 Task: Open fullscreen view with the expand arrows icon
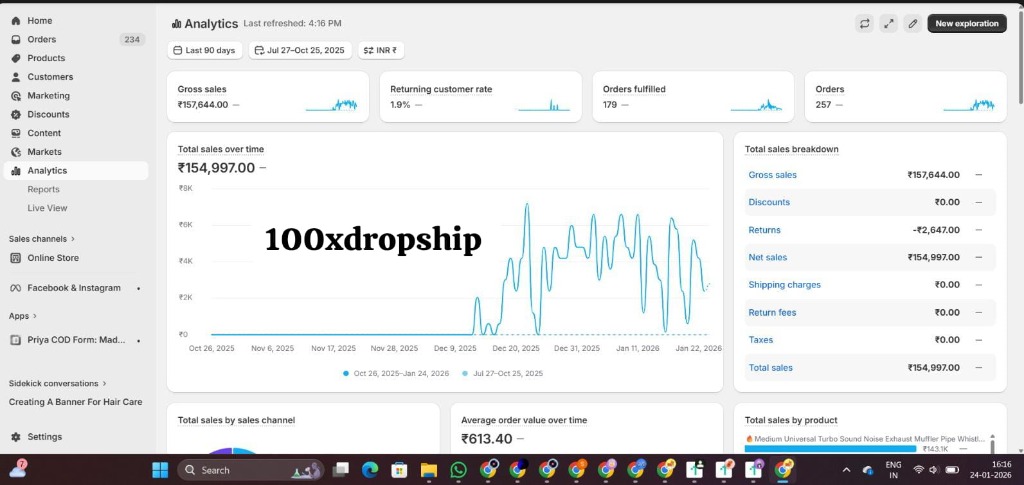tap(888, 23)
